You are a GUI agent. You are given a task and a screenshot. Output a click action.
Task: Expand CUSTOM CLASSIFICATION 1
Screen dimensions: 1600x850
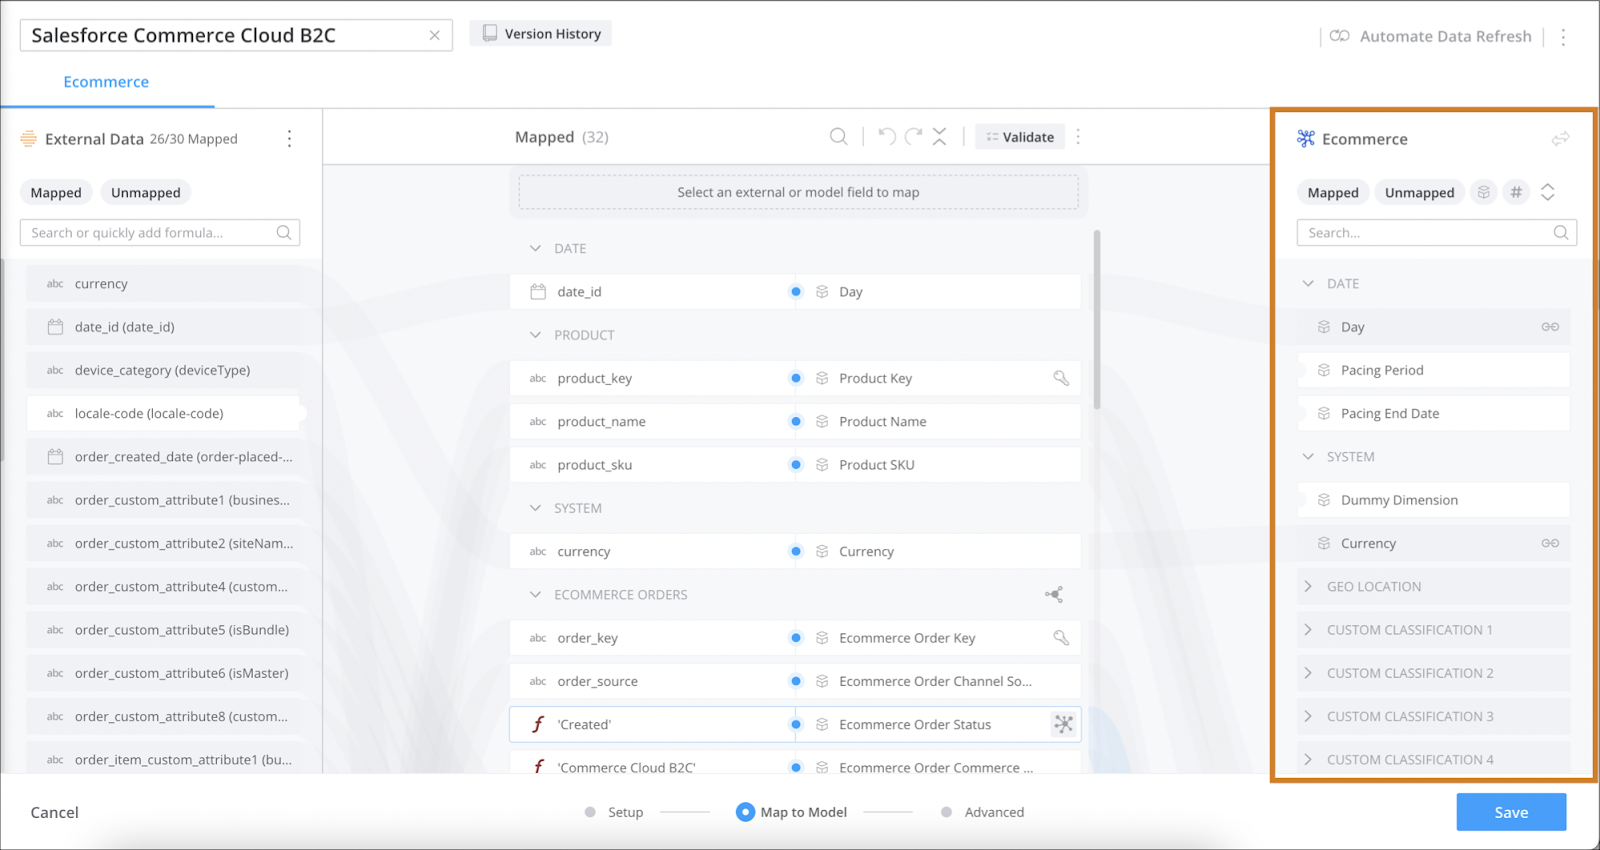point(1433,630)
